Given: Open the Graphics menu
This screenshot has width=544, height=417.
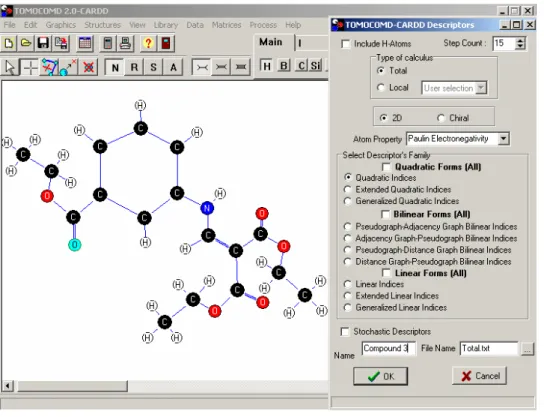Looking at the screenshot, I should tap(61, 25).
